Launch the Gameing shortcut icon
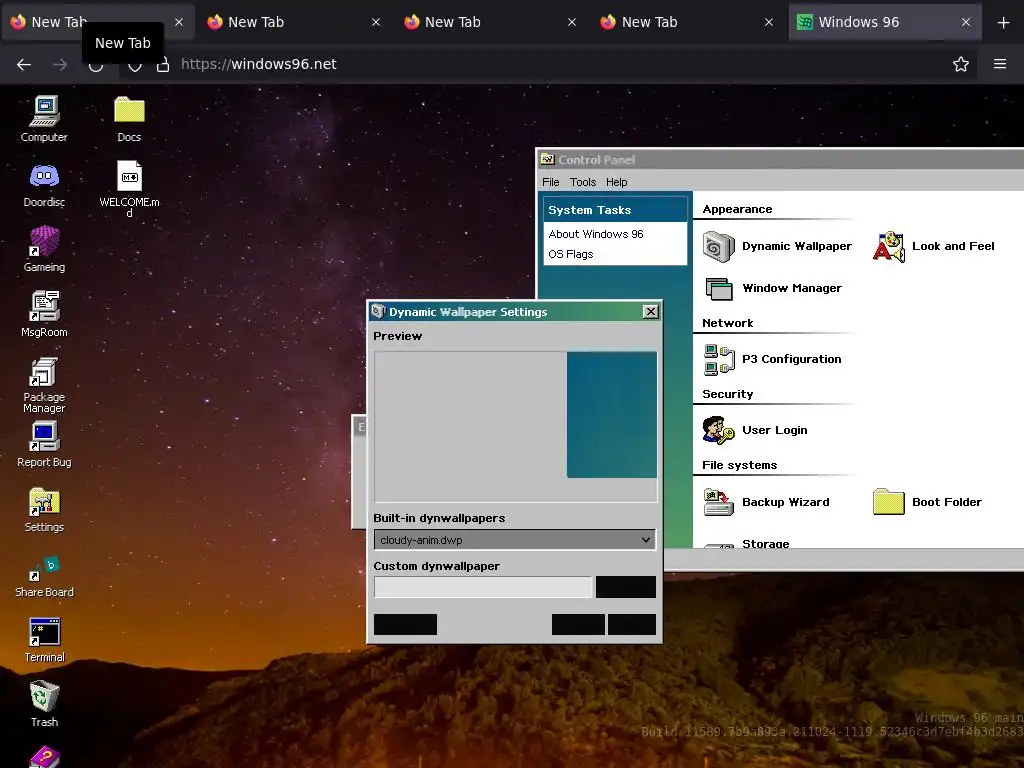Viewport: 1024px width, 768px height. [44, 249]
